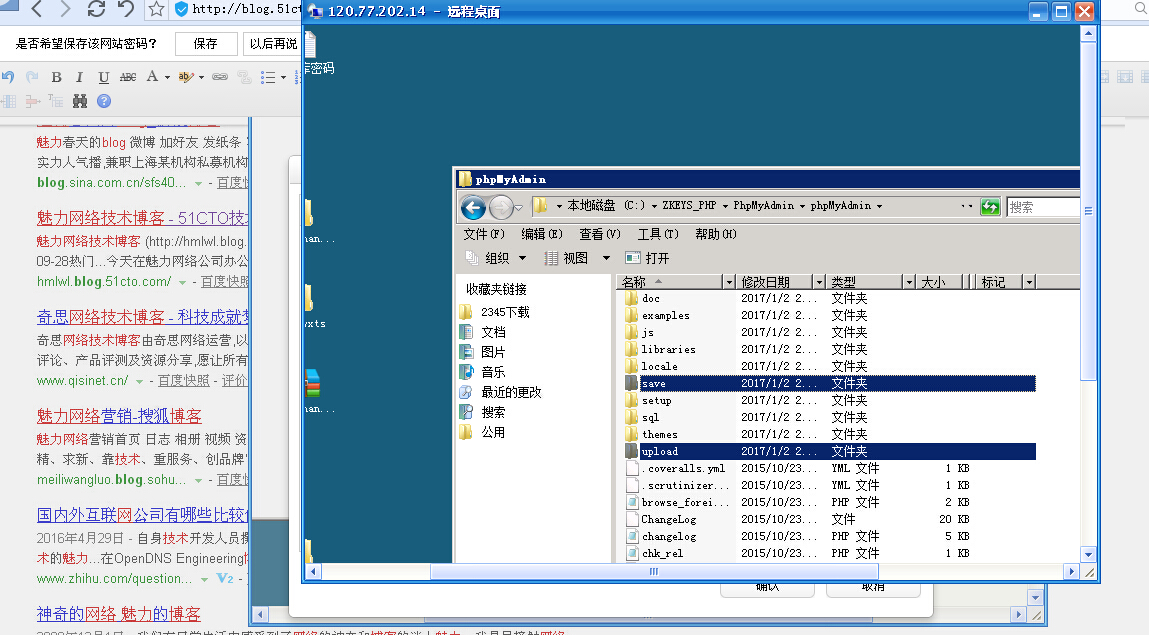Open 名称 column filter dropdown
The width and height of the screenshot is (1149, 635).
(728, 282)
